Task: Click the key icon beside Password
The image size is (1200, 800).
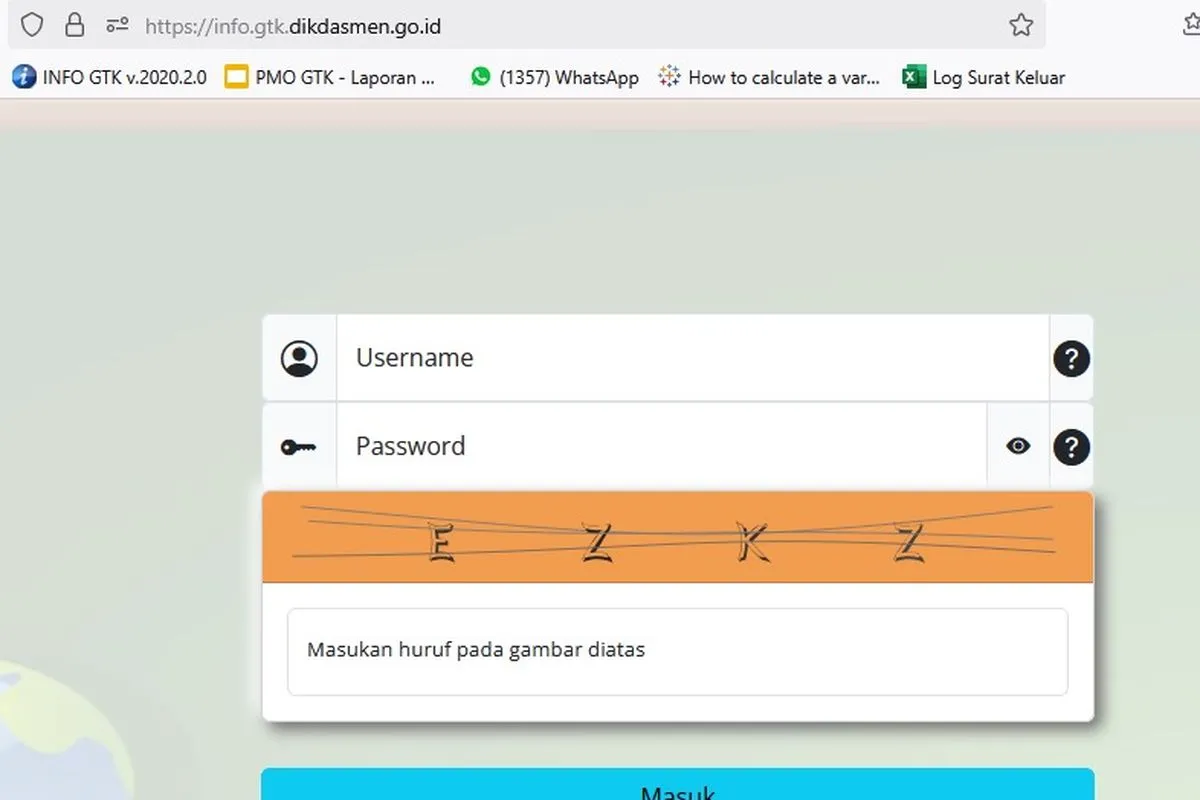Action: (x=298, y=446)
